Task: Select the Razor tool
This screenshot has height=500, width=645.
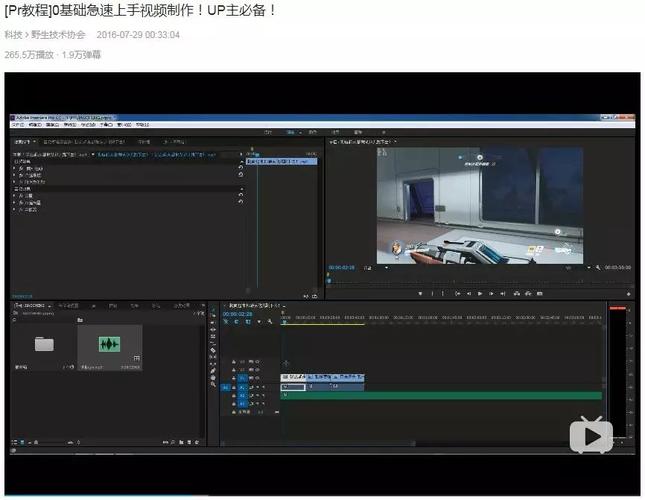Action: tap(213, 350)
